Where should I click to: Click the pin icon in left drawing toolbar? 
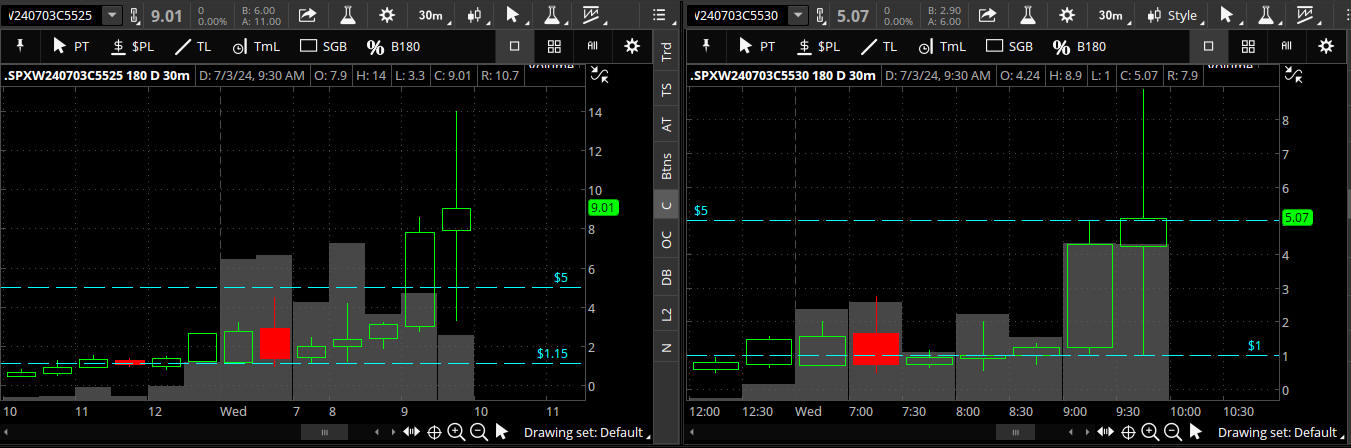20,46
